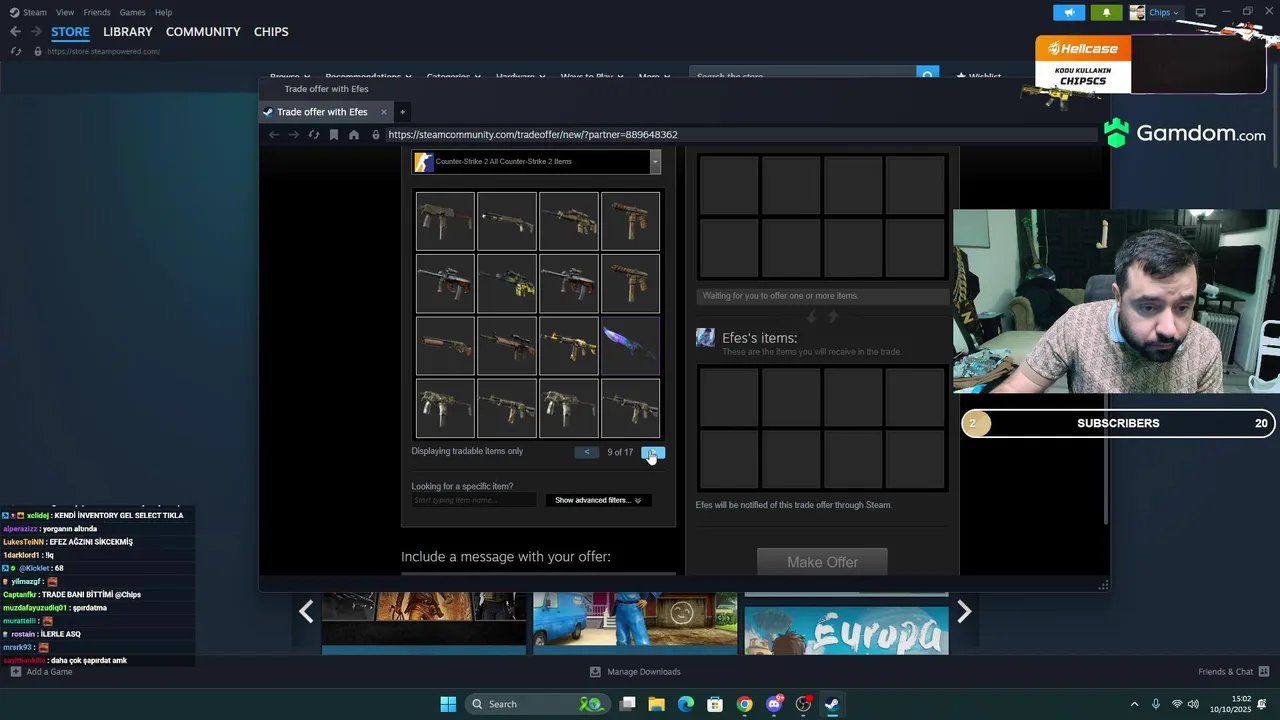Click the microphone tray icon

(1156, 704)
